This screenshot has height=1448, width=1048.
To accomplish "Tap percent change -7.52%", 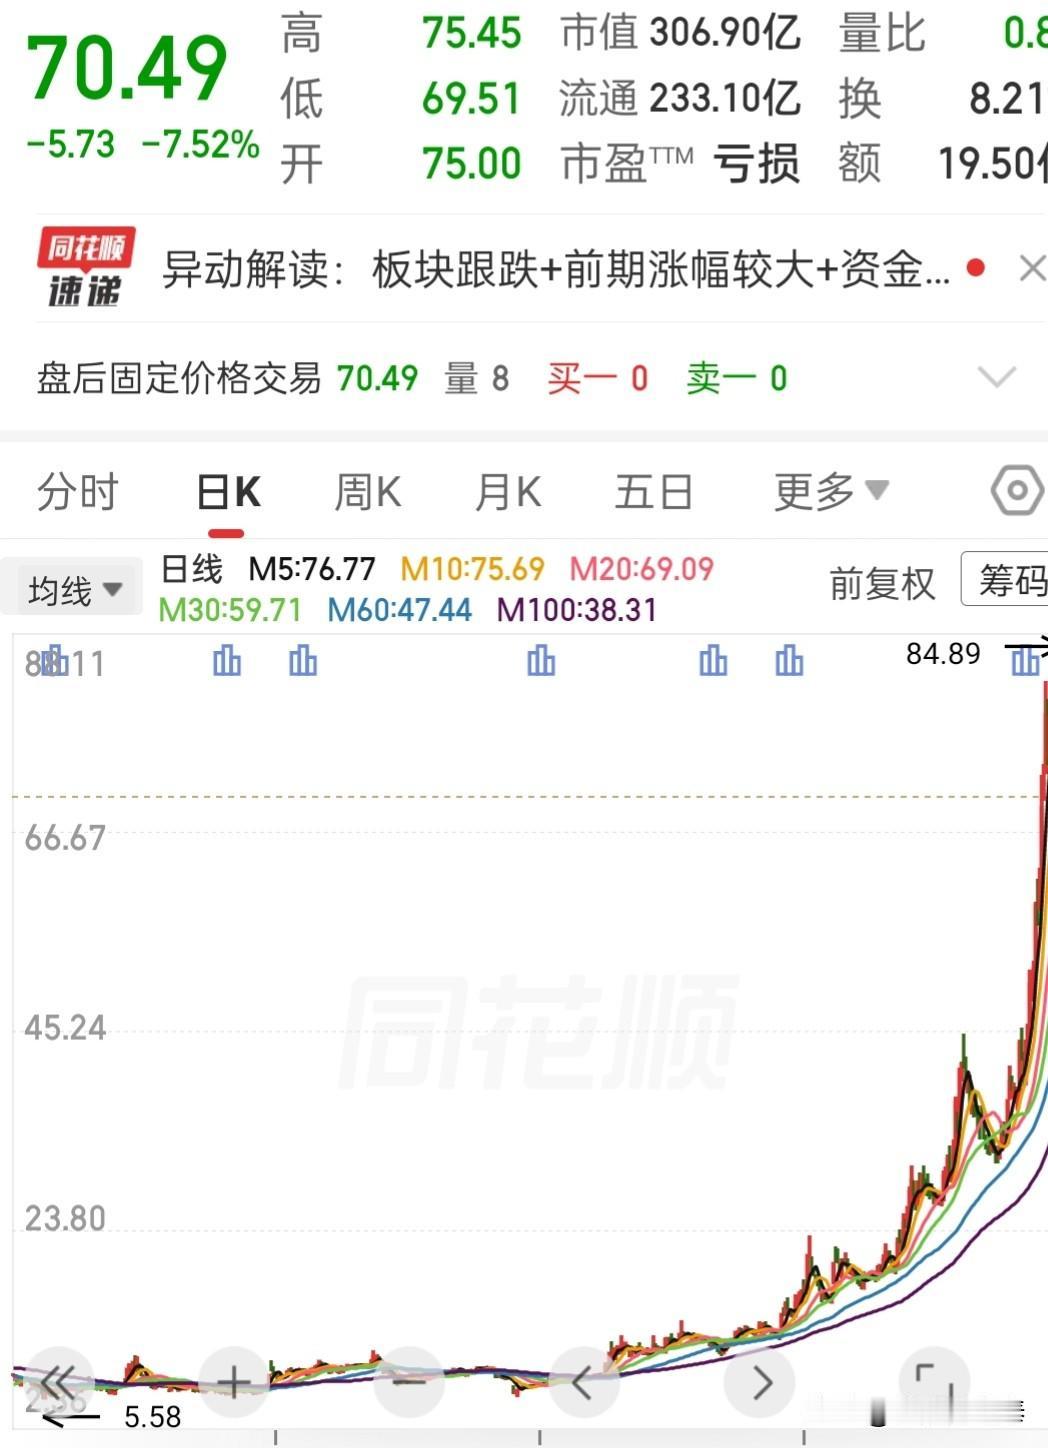I will point(200,144).
